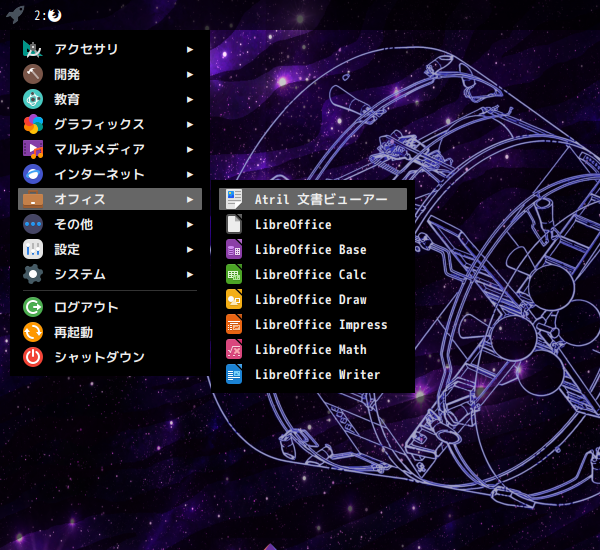
Task: Click the LibreOffice start center icon
Action: point(234,224)
